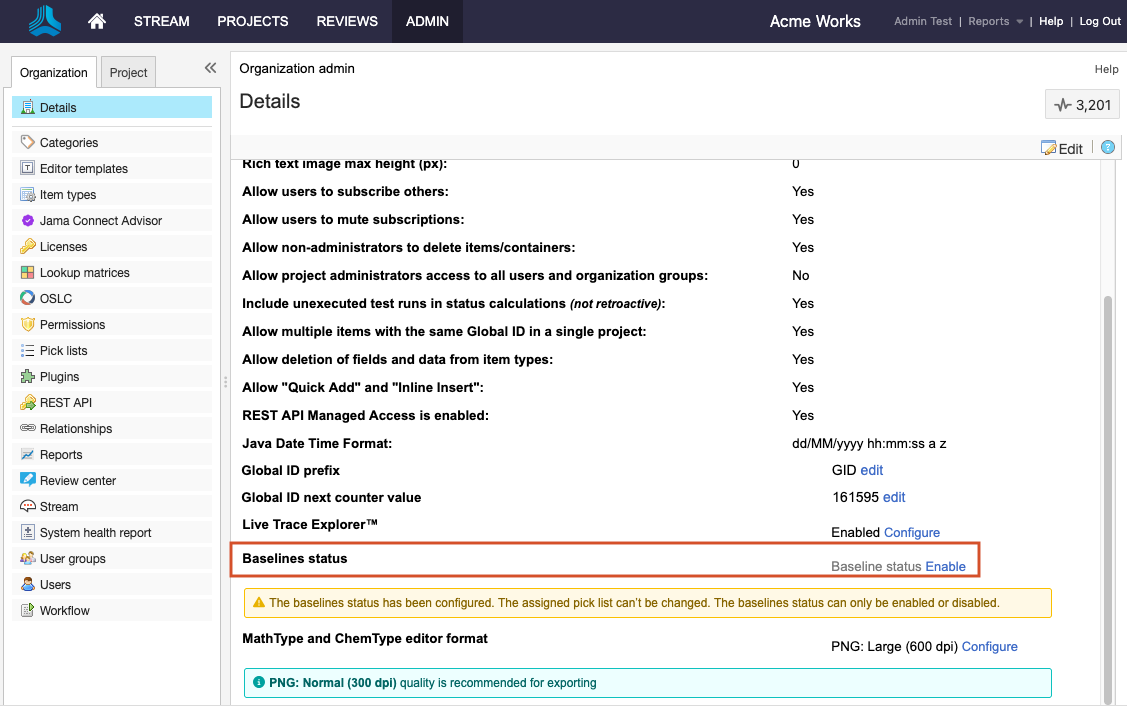Click the Jama Connect logo

pos(42,20)
